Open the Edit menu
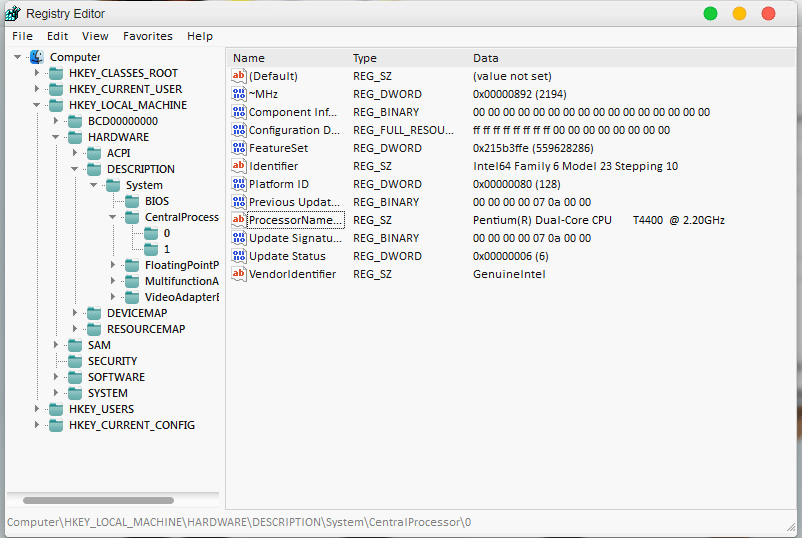802x538 pixels. point(57,36)
